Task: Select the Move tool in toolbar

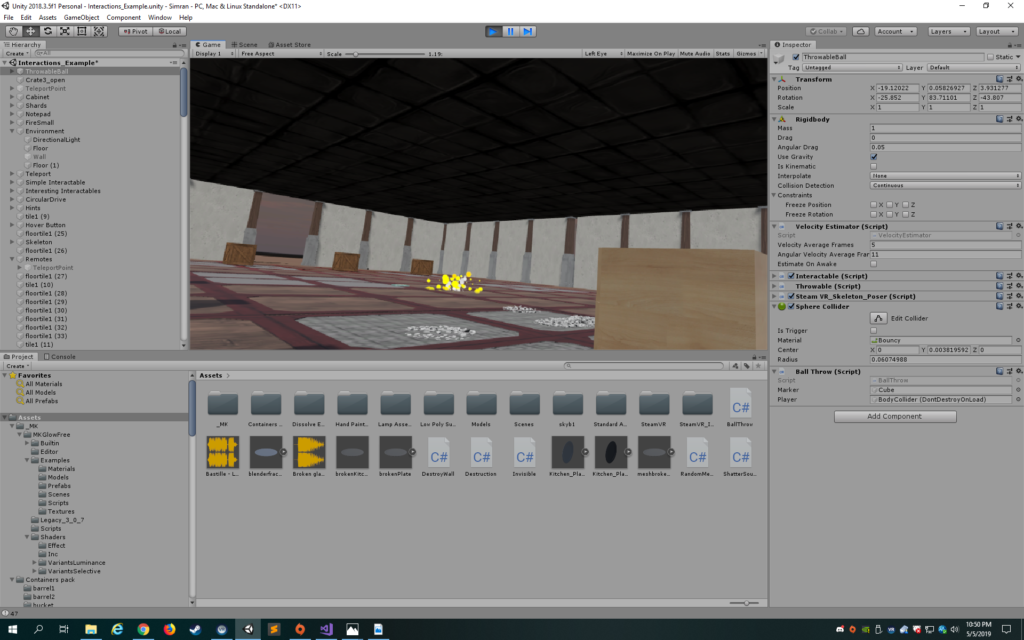Action: point(30,31)
